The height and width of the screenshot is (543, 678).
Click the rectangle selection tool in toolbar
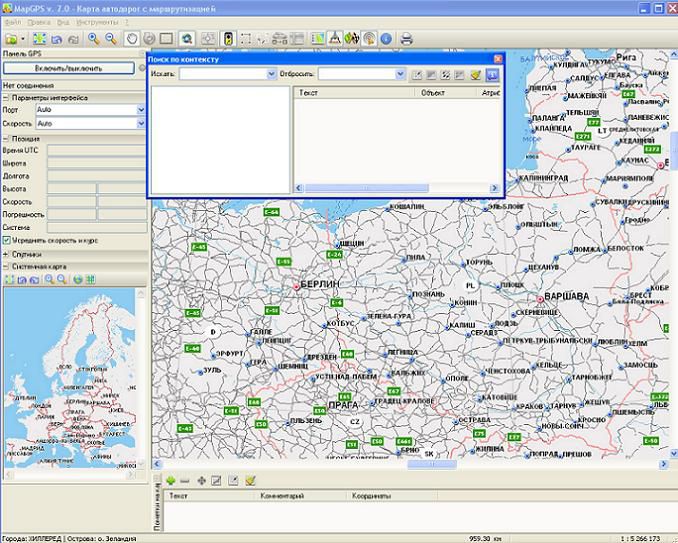point(166,39)
